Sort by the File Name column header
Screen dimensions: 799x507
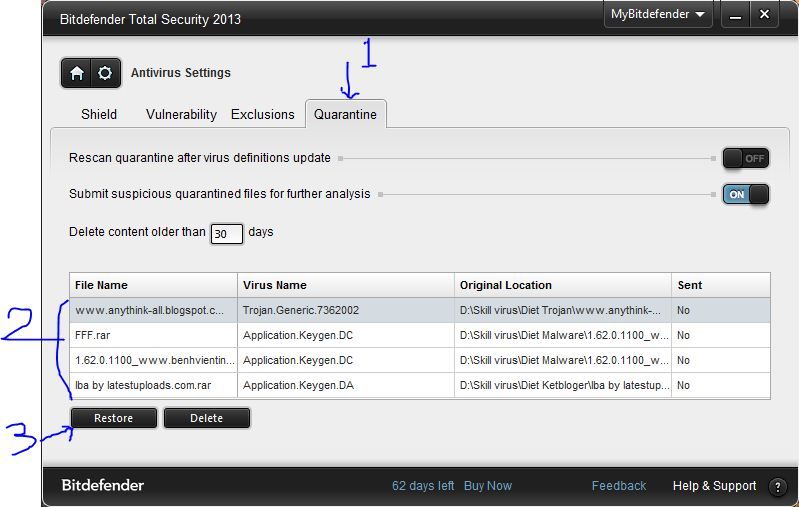coord(153,285)
